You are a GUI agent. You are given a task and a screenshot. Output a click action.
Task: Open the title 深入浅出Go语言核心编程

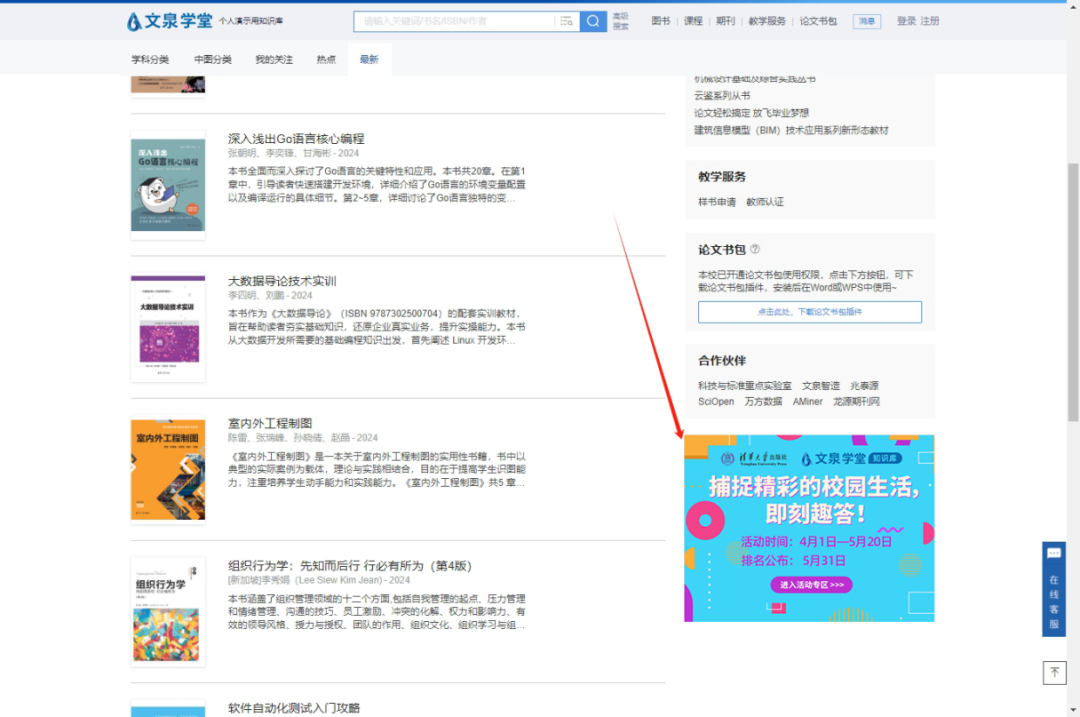tap(296, 138)
